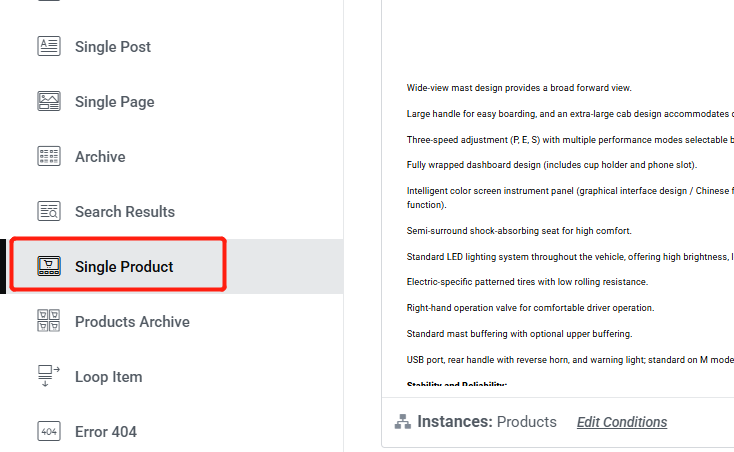Click the Single Product cart icon
Viewport: 734px width, 452px height.
click(49, 266)
